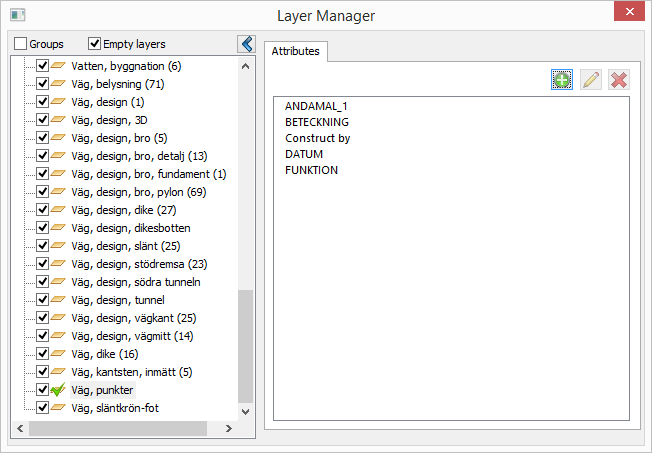
Task: Click layer icon next to Väg, dike
Action: 58,354
